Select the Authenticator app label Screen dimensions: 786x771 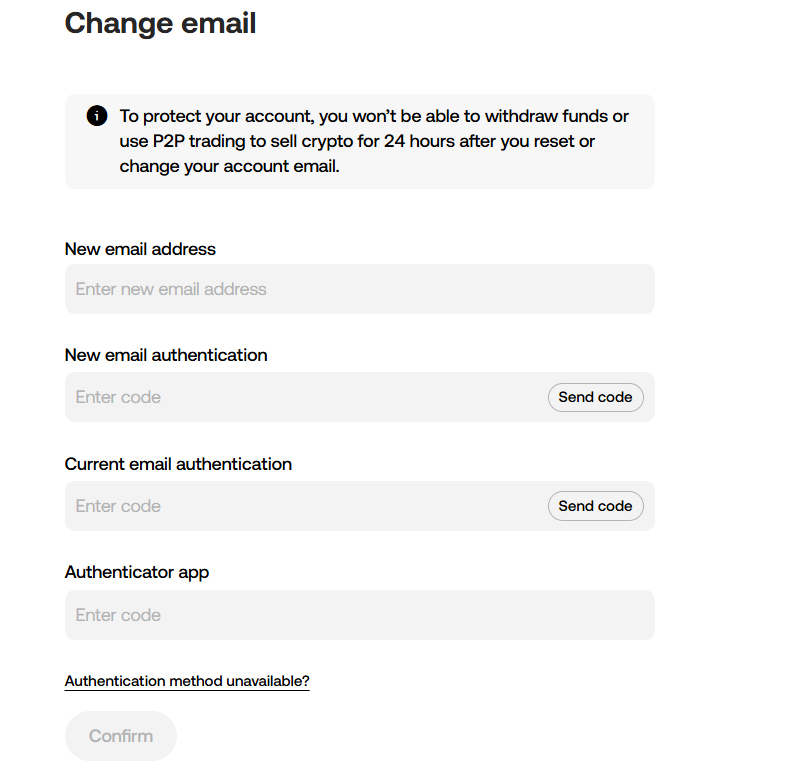[x=137, y=572]
